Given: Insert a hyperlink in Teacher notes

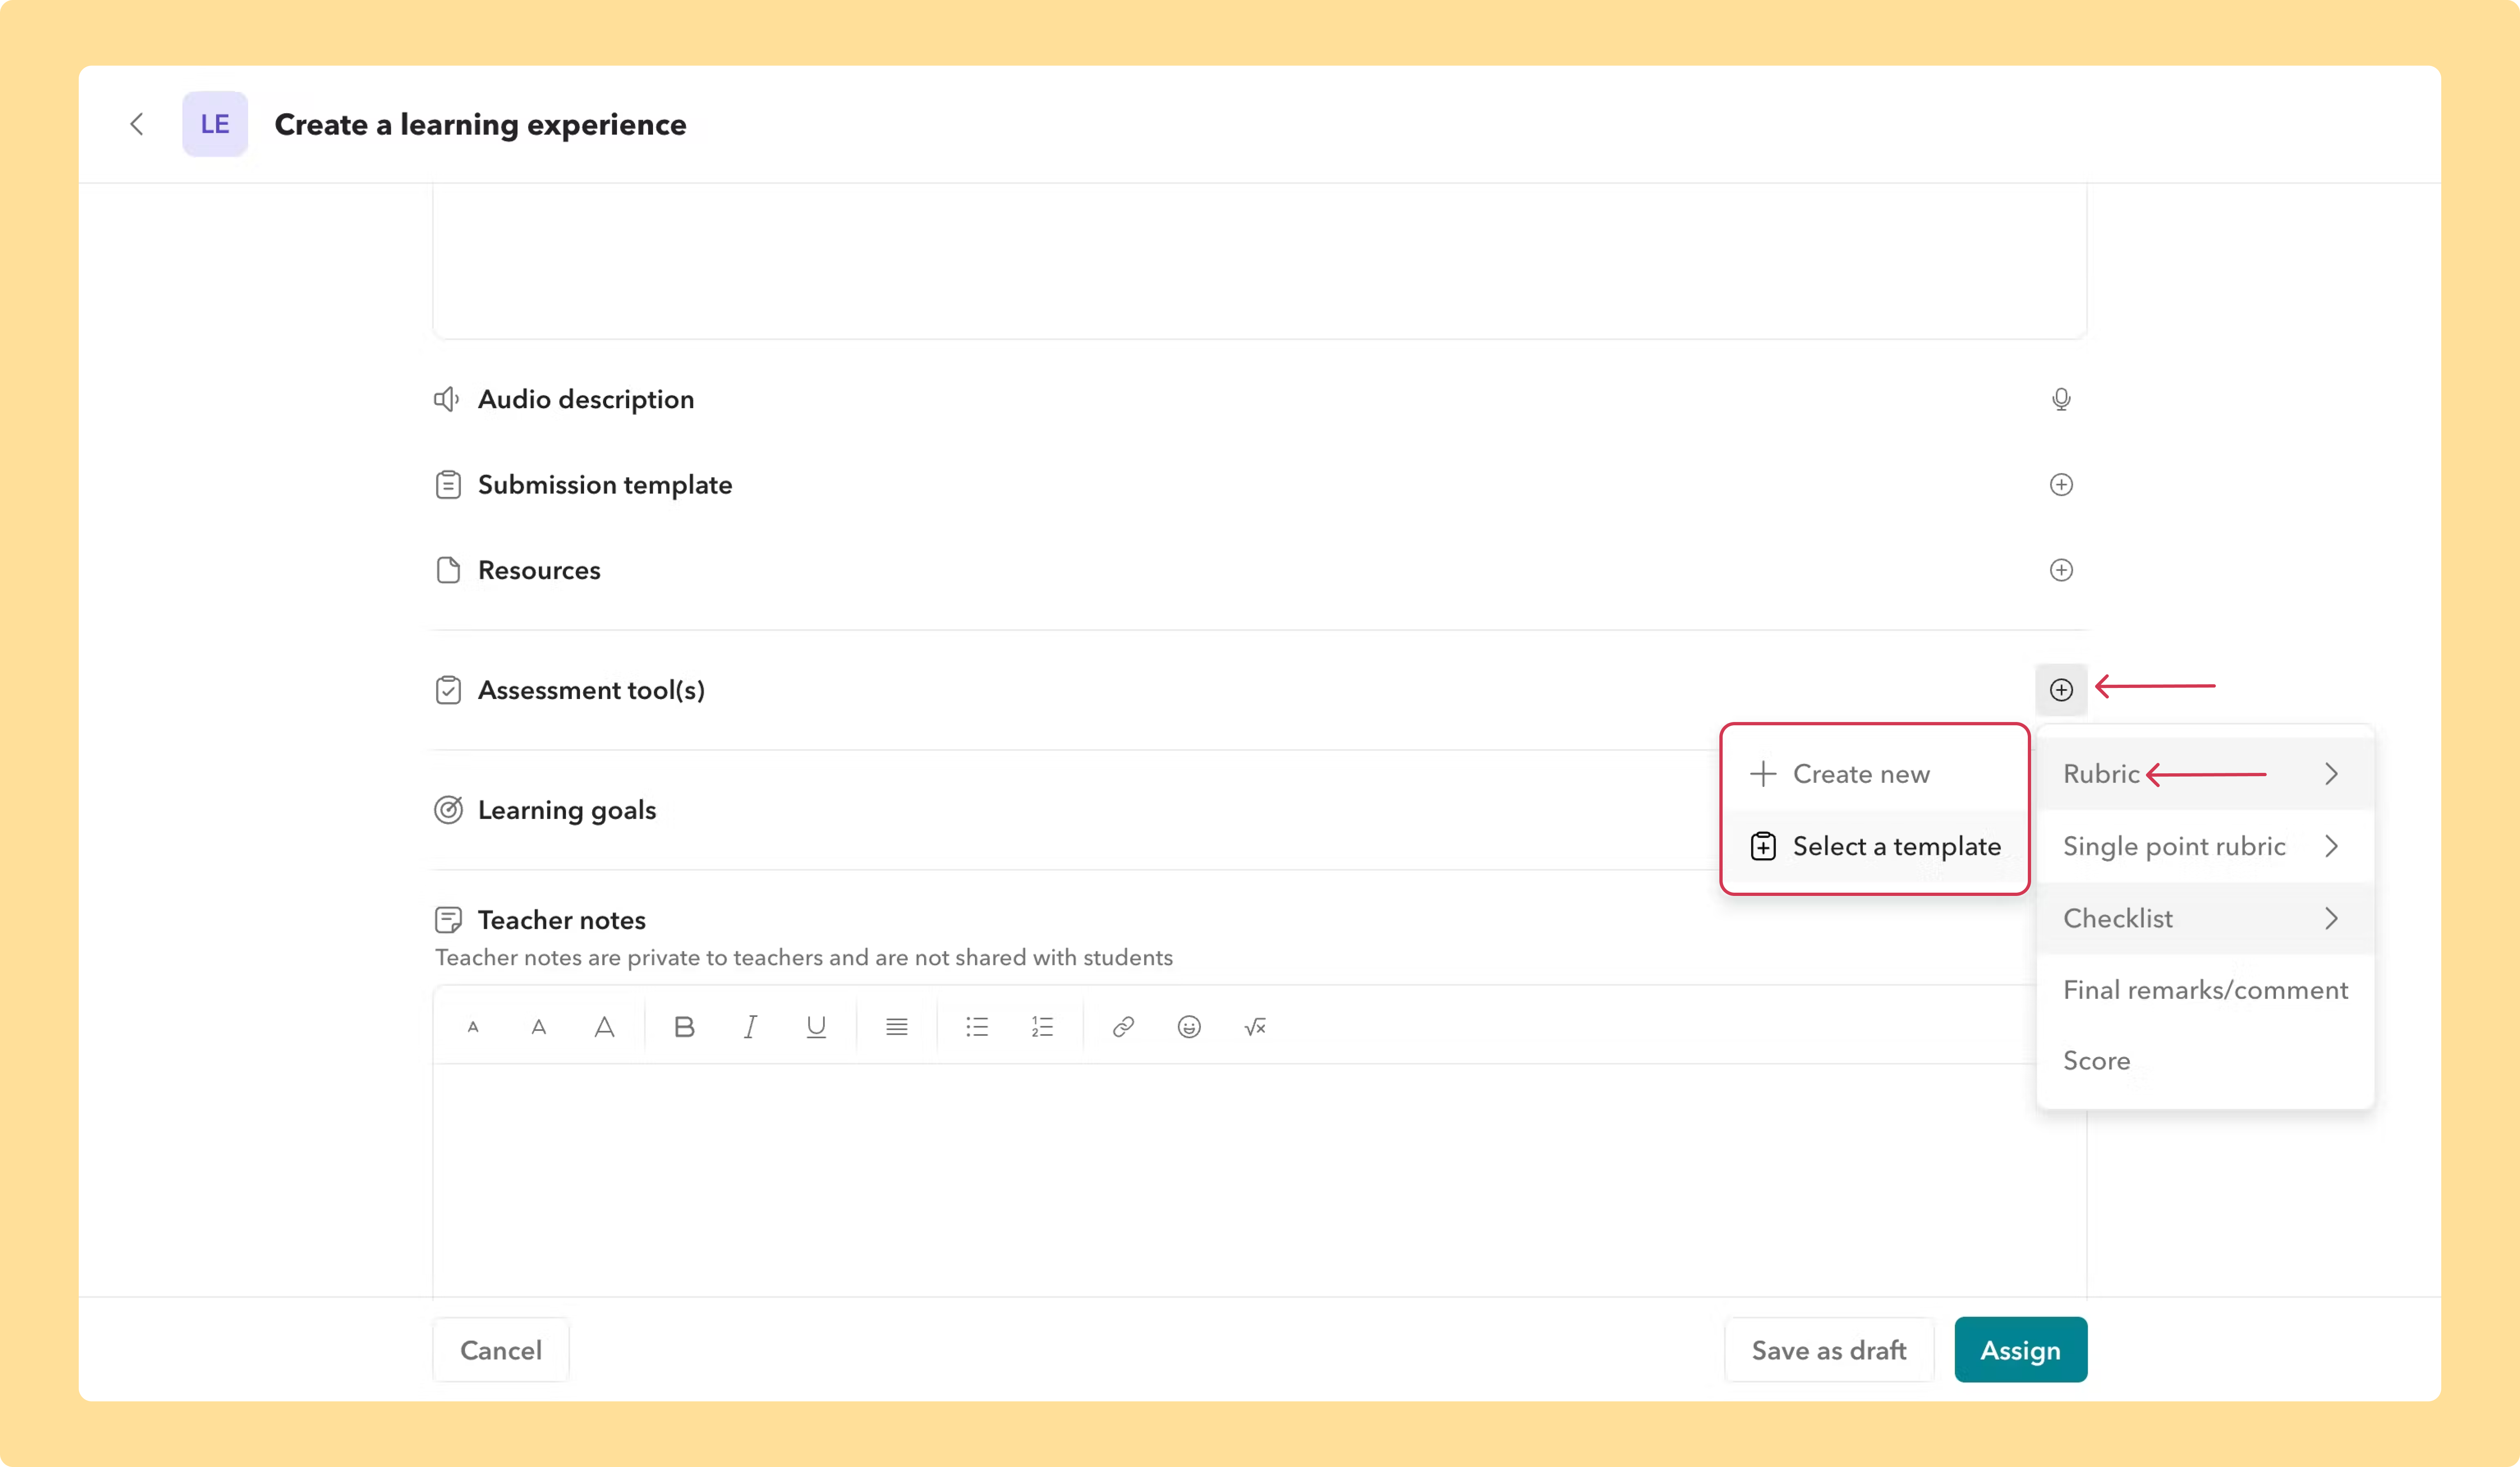Looking at the screenshot, I should (x=1123, y=1027).
